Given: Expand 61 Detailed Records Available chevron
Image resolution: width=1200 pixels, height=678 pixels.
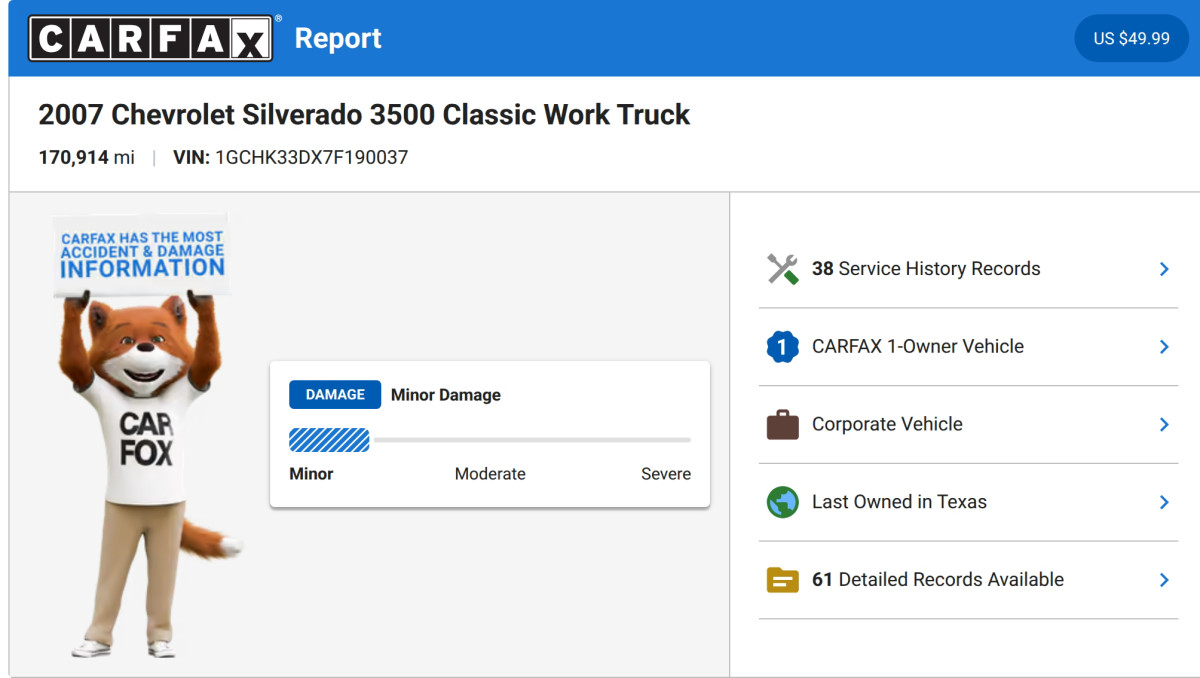Looking at the screenshot, I should pos(1164,580).
